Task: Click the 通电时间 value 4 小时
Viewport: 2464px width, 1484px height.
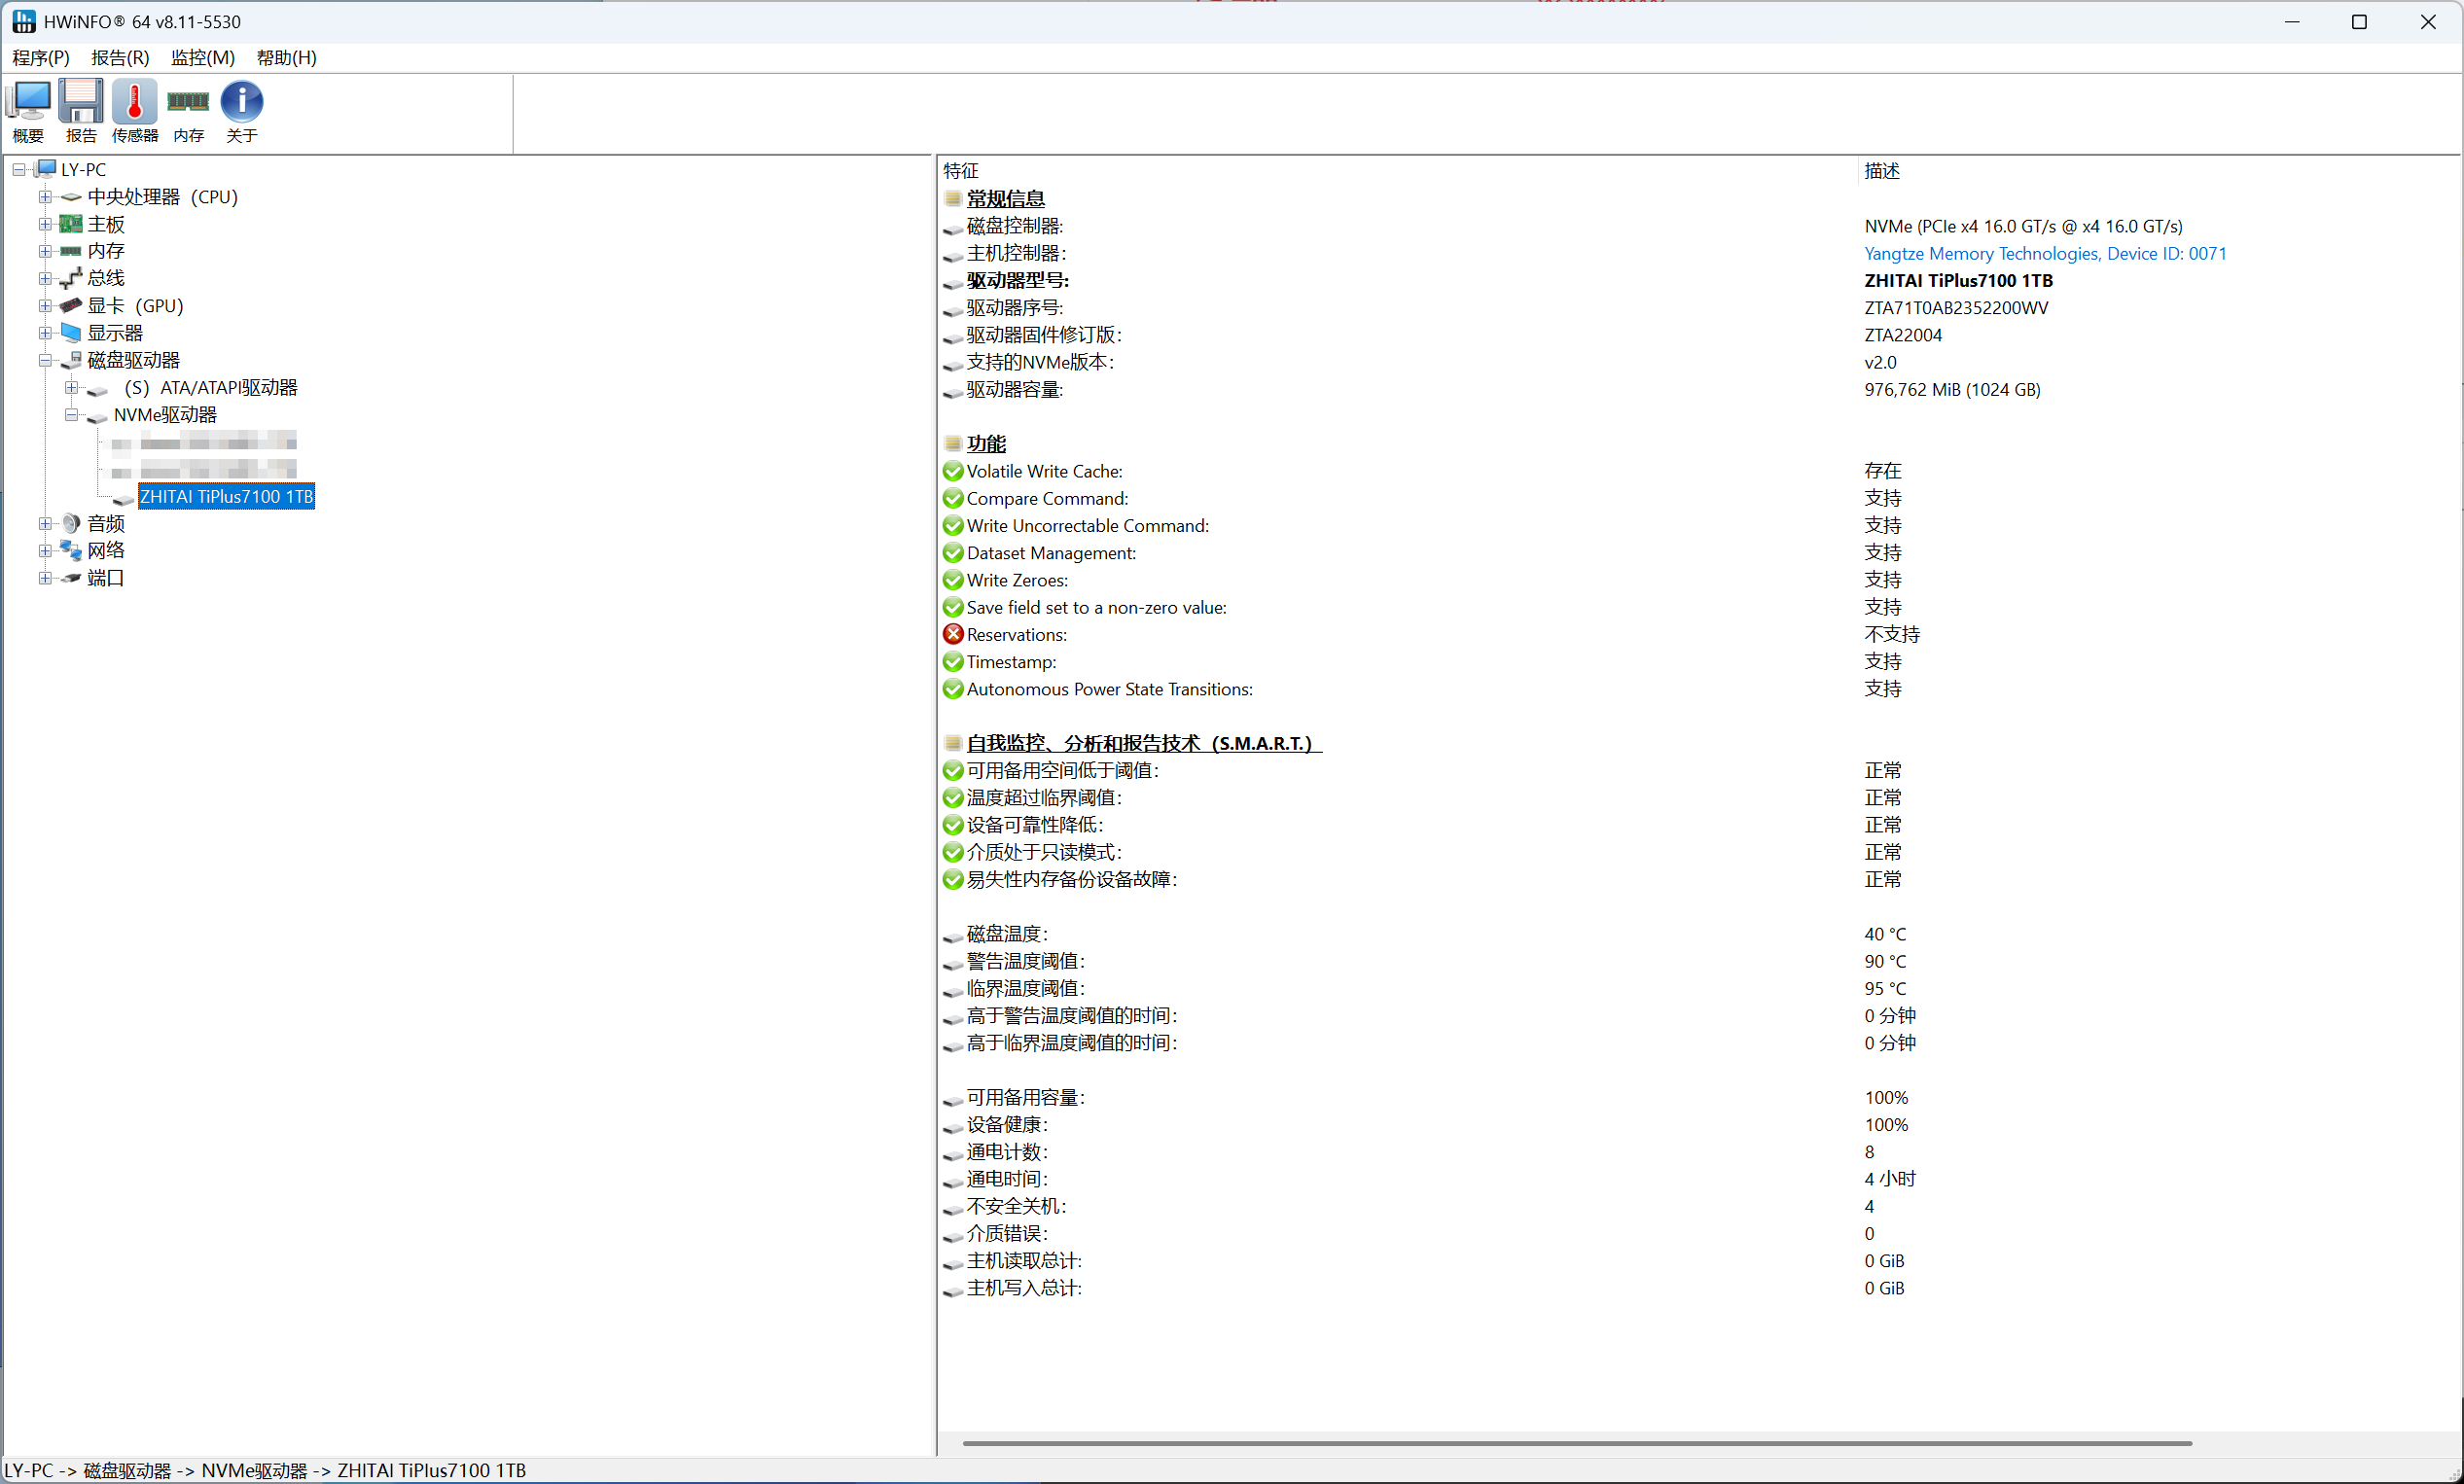Action: (1890, 1179)
